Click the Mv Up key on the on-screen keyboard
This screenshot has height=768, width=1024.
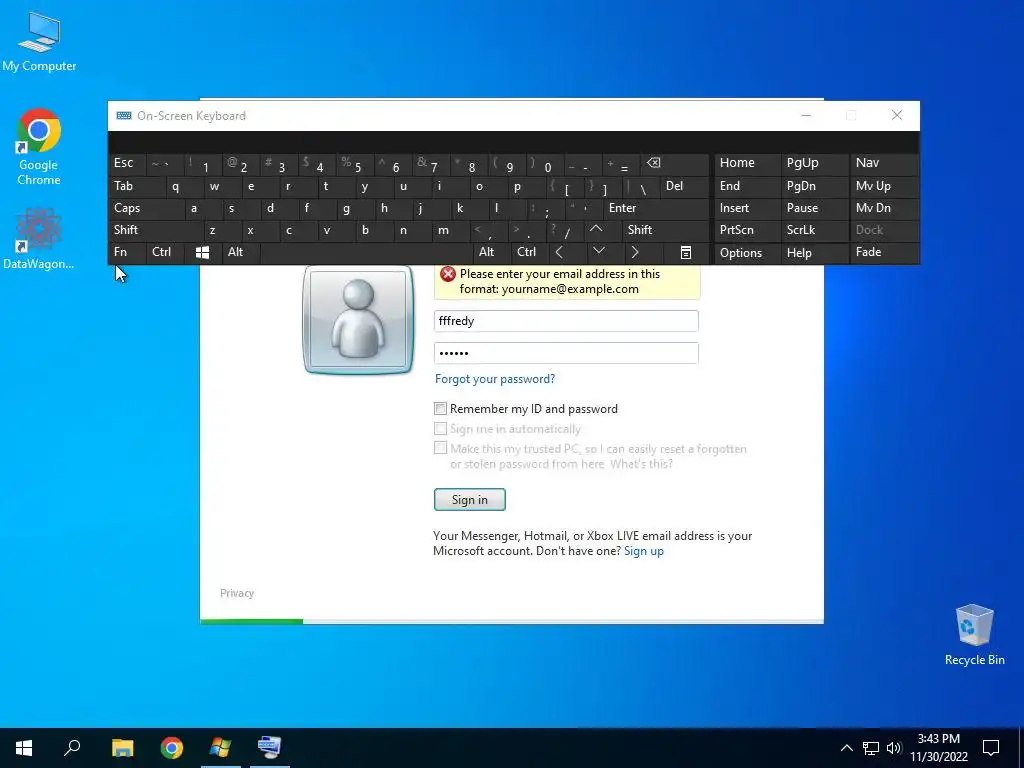click(x=884, y=186)
